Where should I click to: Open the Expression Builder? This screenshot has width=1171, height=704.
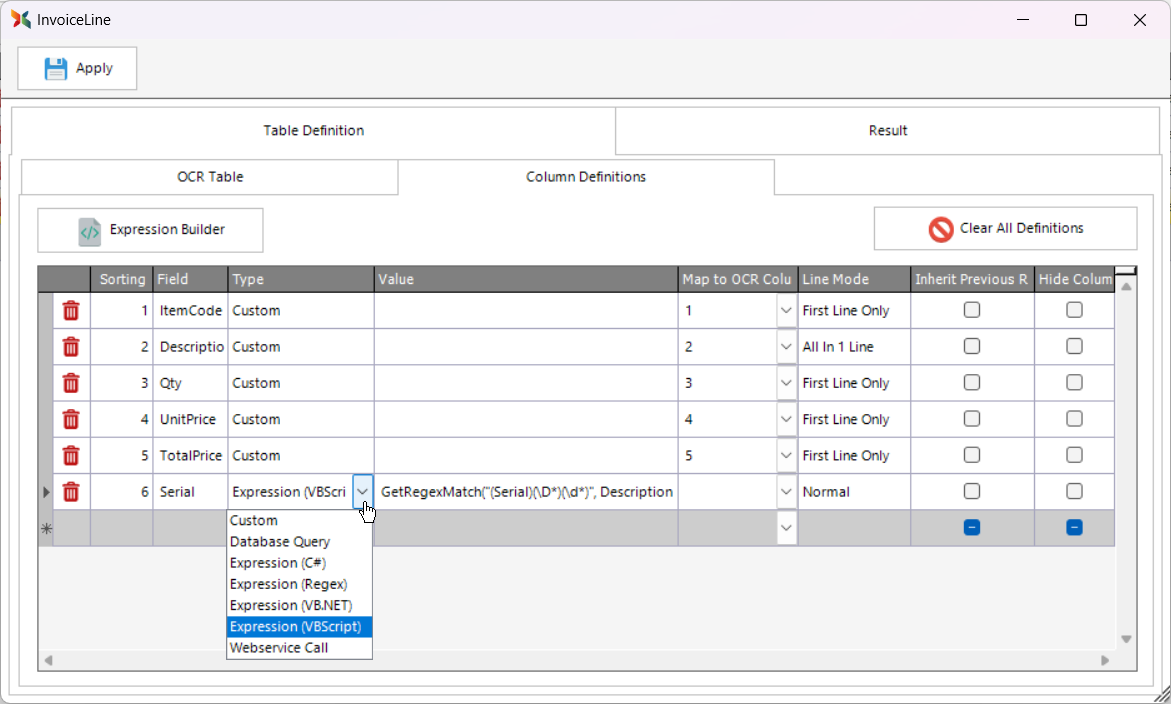151,230
